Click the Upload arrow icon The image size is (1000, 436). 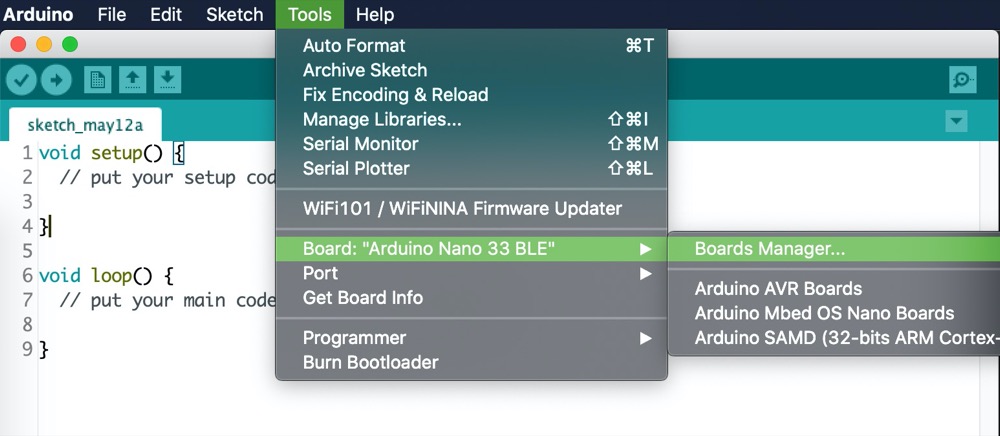click(x=56, y=80)
